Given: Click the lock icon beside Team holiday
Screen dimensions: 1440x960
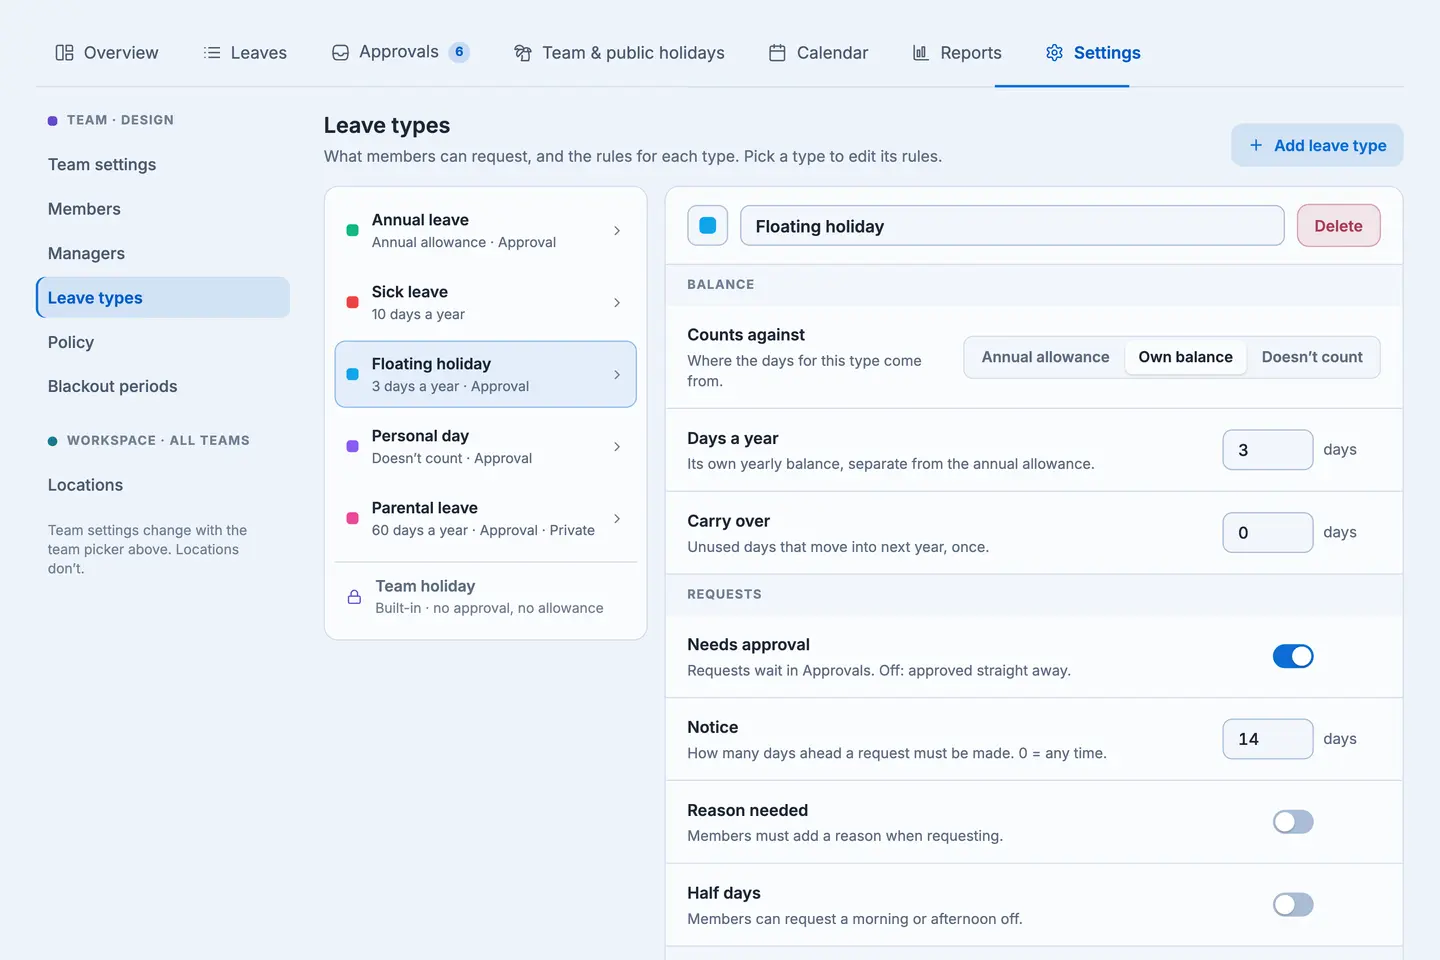Looking at the screenshot, I should (354, 597).
